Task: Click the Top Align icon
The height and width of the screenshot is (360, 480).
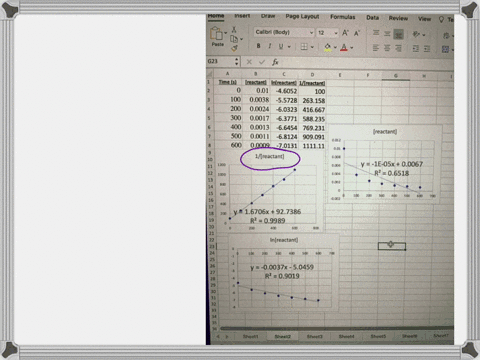Action: pyautogui.click(x=376, y=33)
